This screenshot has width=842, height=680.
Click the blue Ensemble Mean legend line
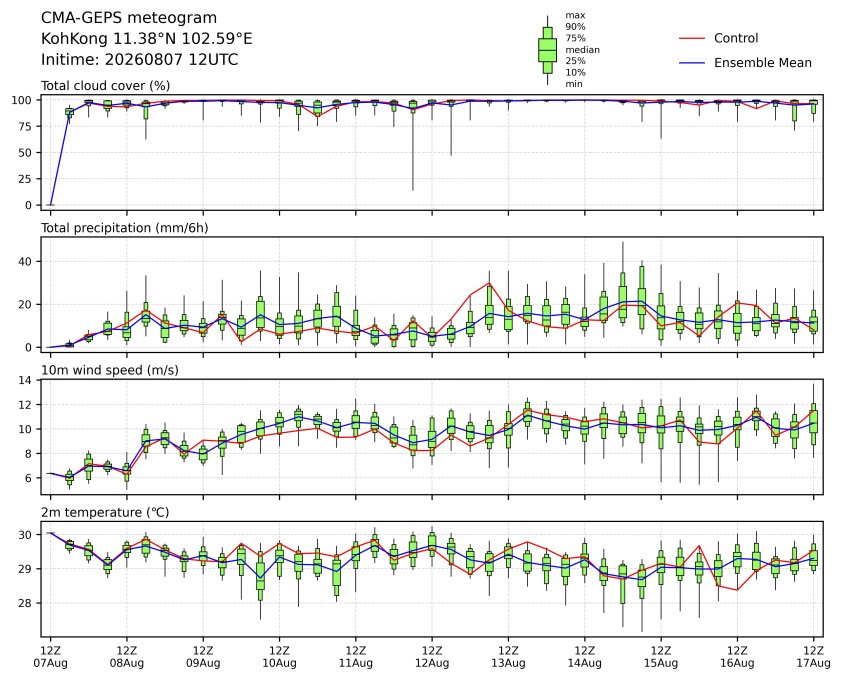point(692,63)
